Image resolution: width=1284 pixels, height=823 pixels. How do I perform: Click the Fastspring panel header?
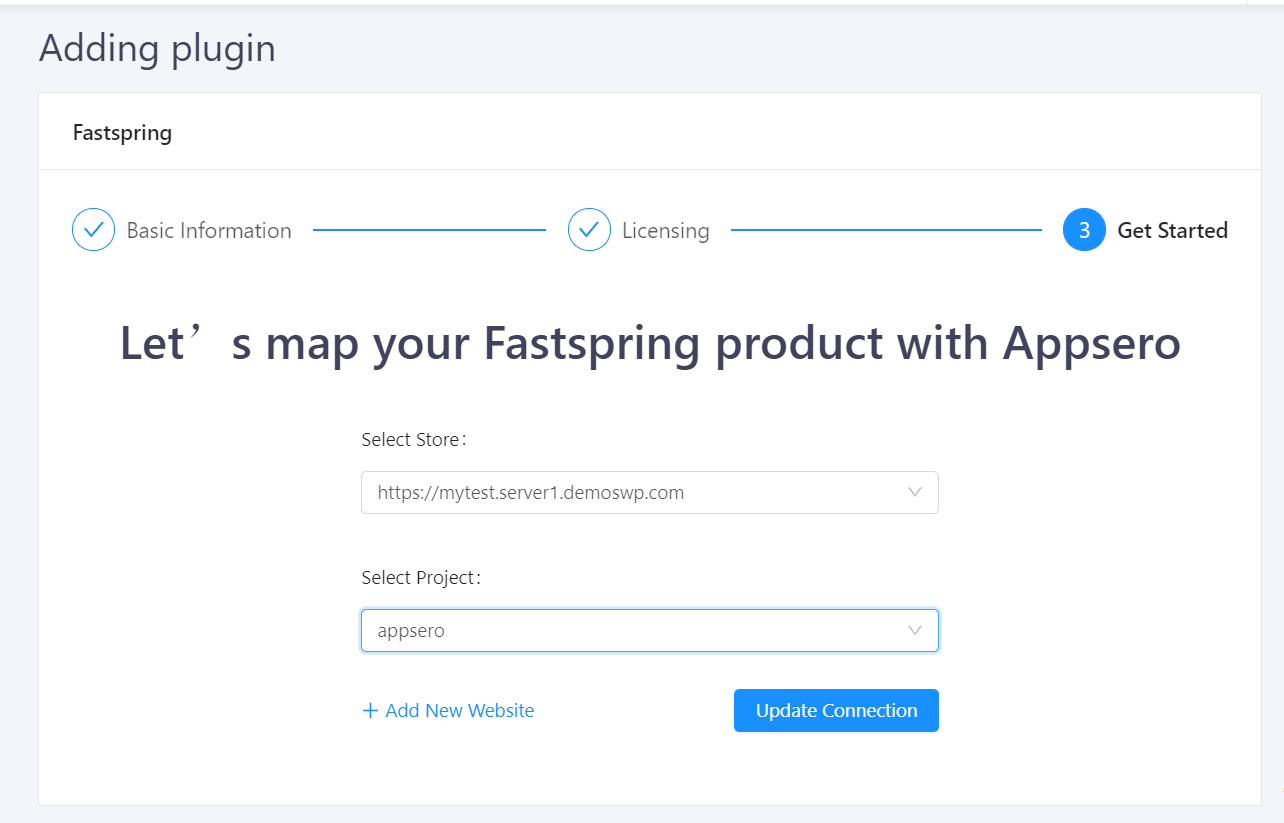[x=122, y=131]
